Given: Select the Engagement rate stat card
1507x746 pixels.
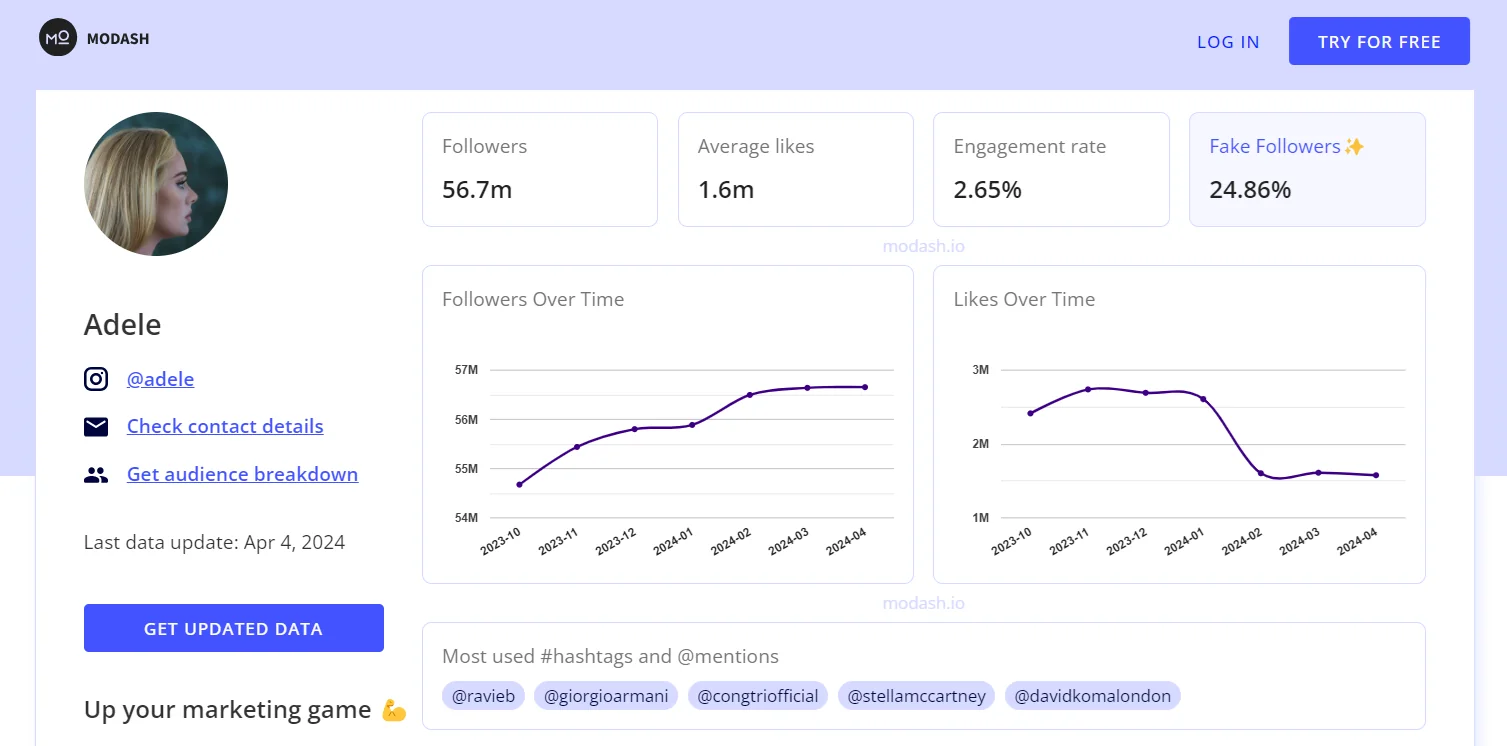Looking at the screenshot, I should 1051,169.
